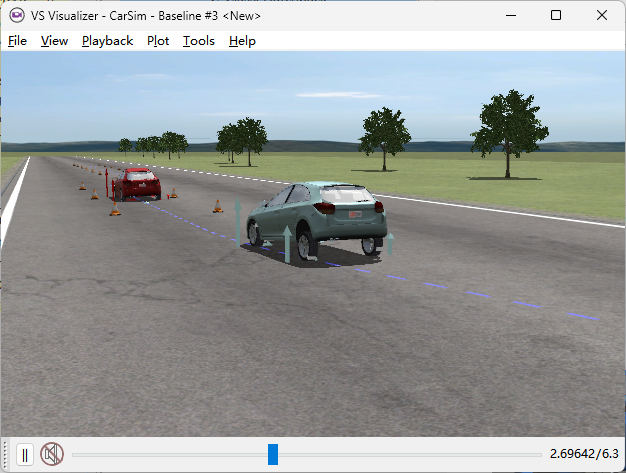Toggle the muted sound icon
This screenshot has height=473, width=626.
tap(52, 455)
